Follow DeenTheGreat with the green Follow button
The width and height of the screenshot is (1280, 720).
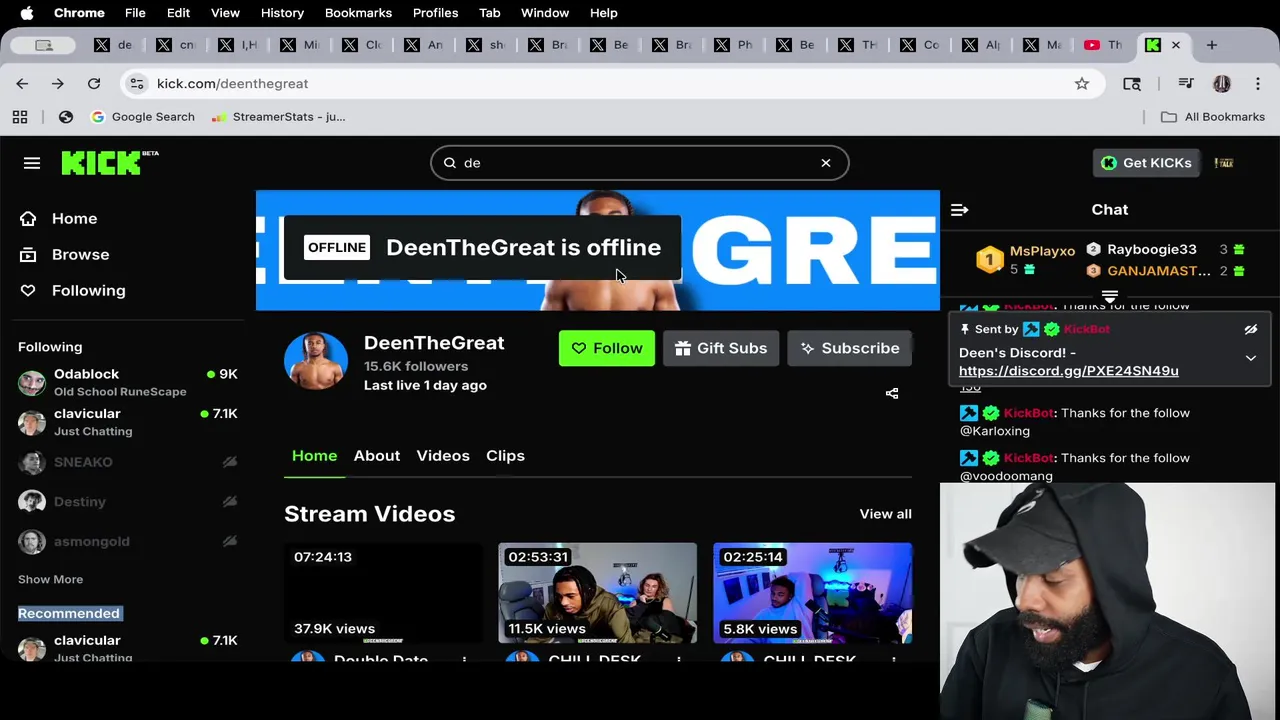(x=607, y=348)
